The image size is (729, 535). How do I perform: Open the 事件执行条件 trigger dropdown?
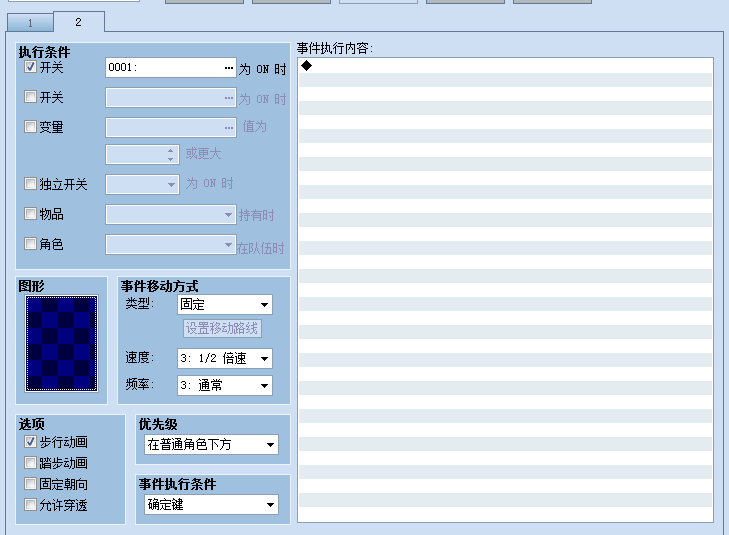(x=212, y=505)
